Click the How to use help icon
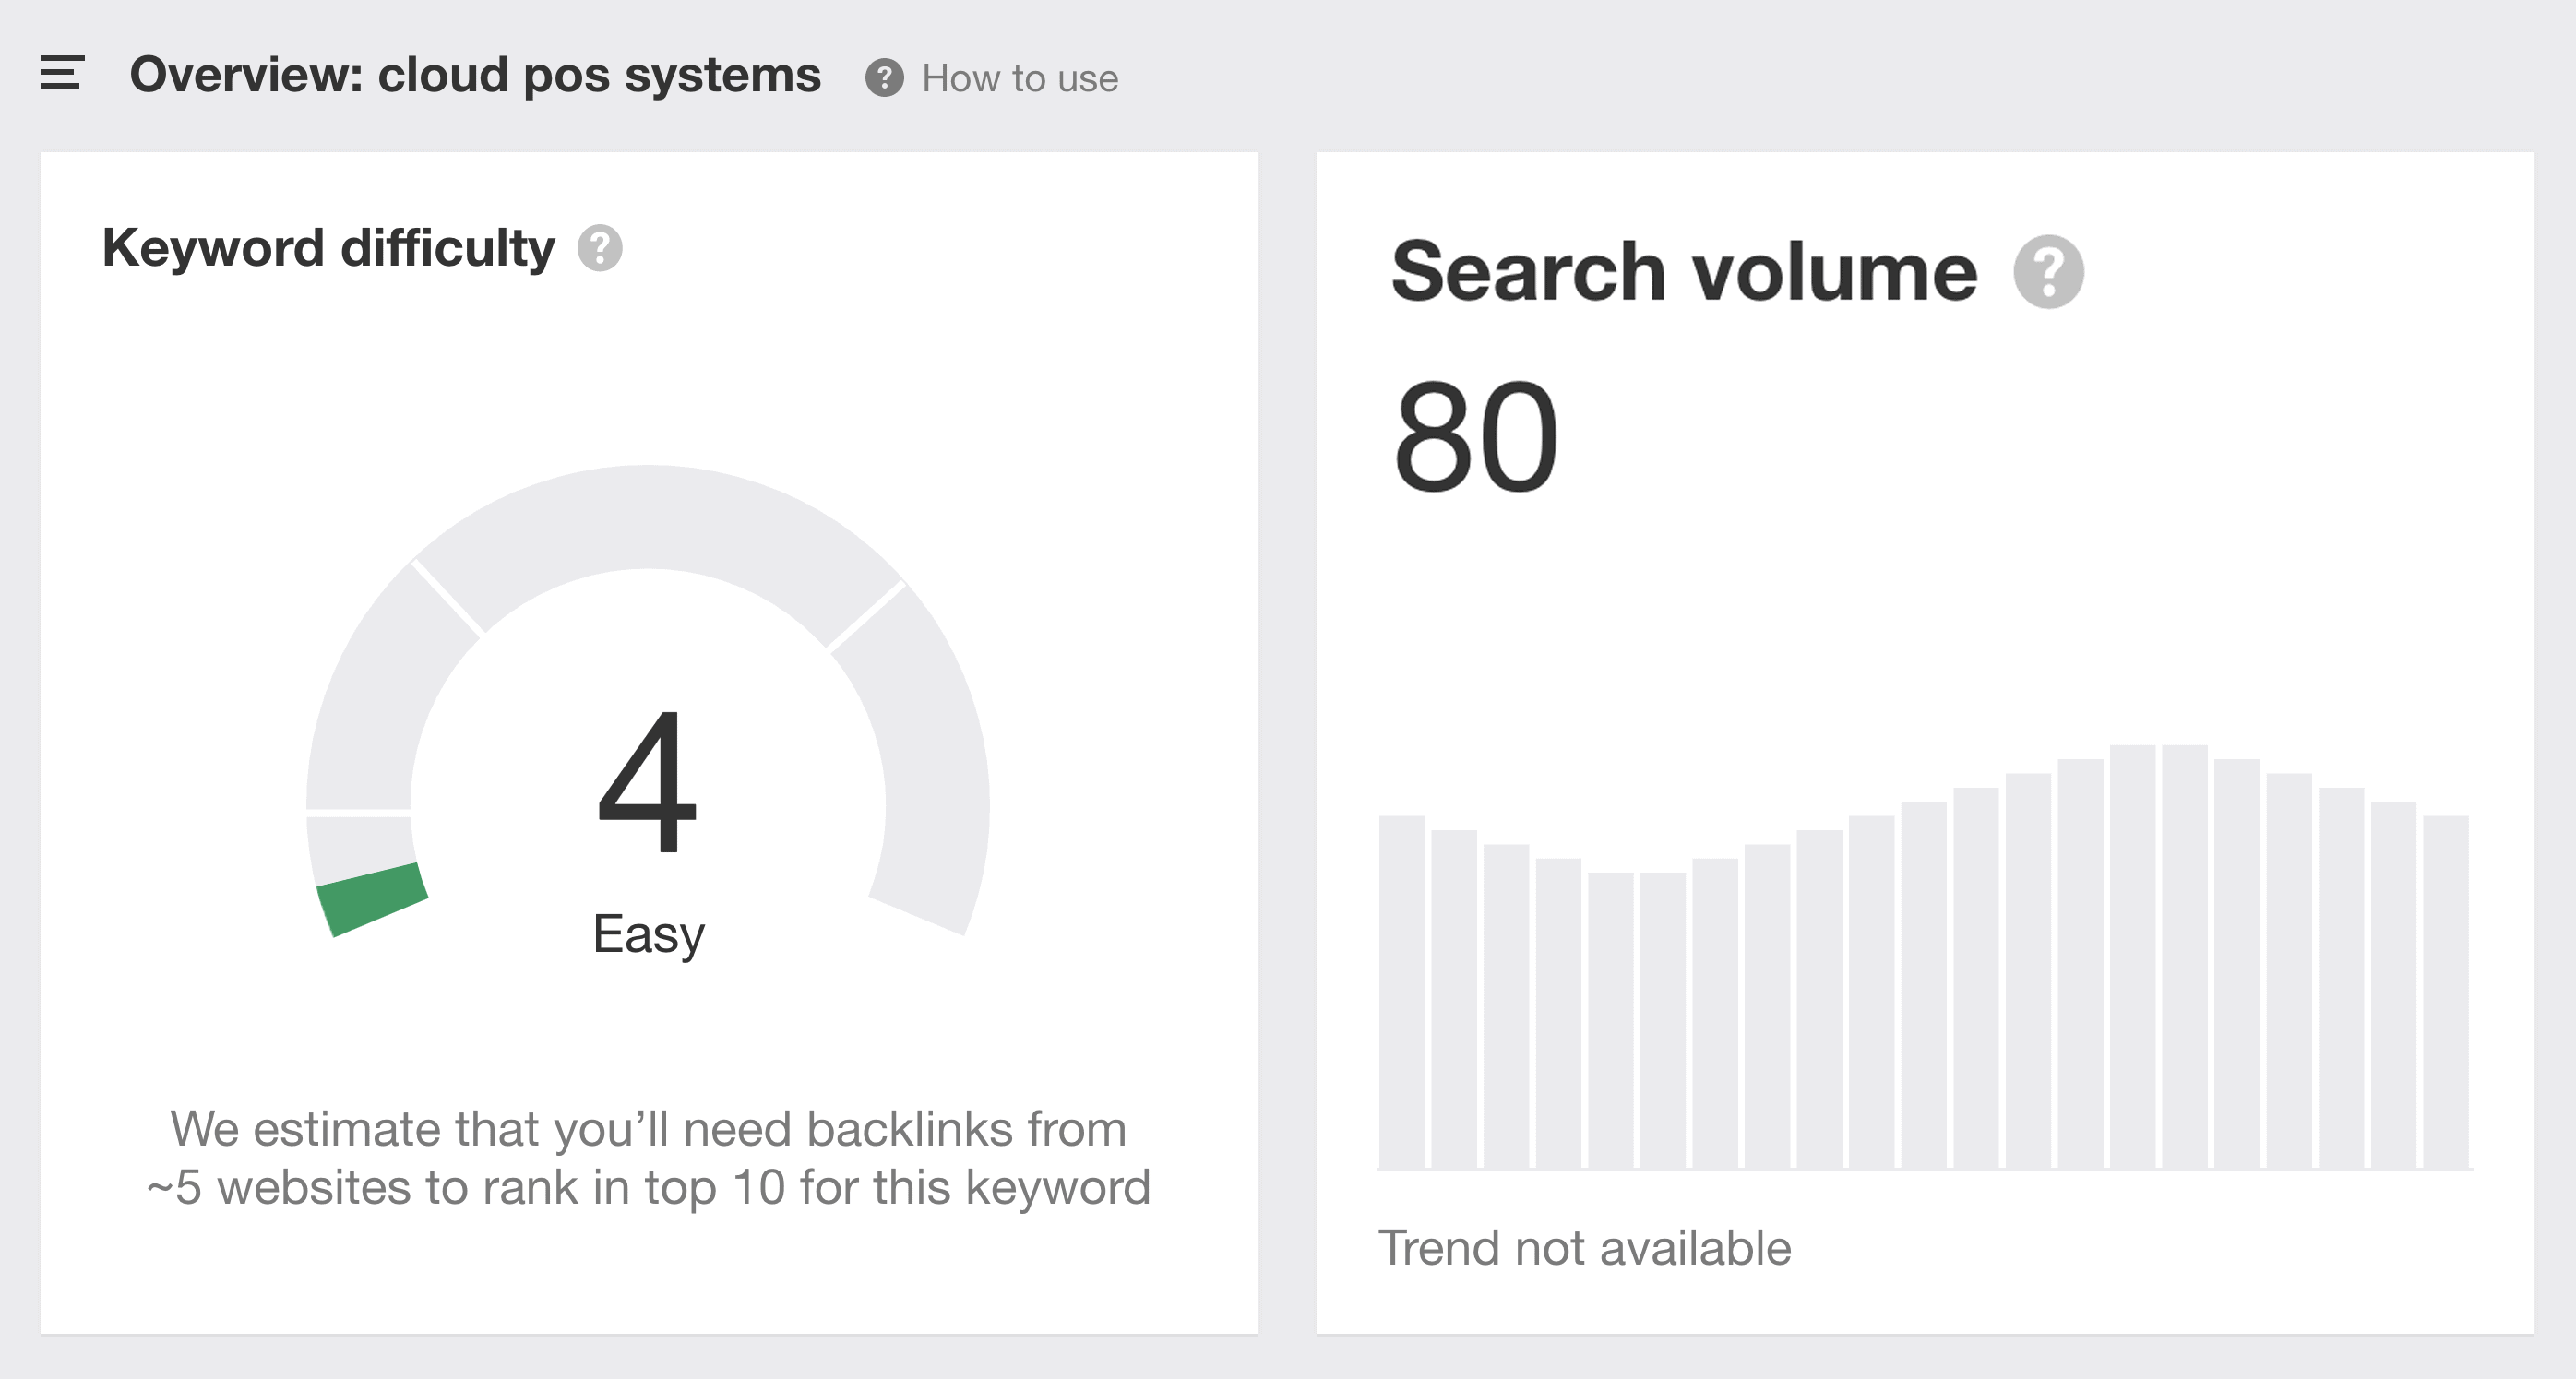Screen dimensions: 2576x1379 884,78
